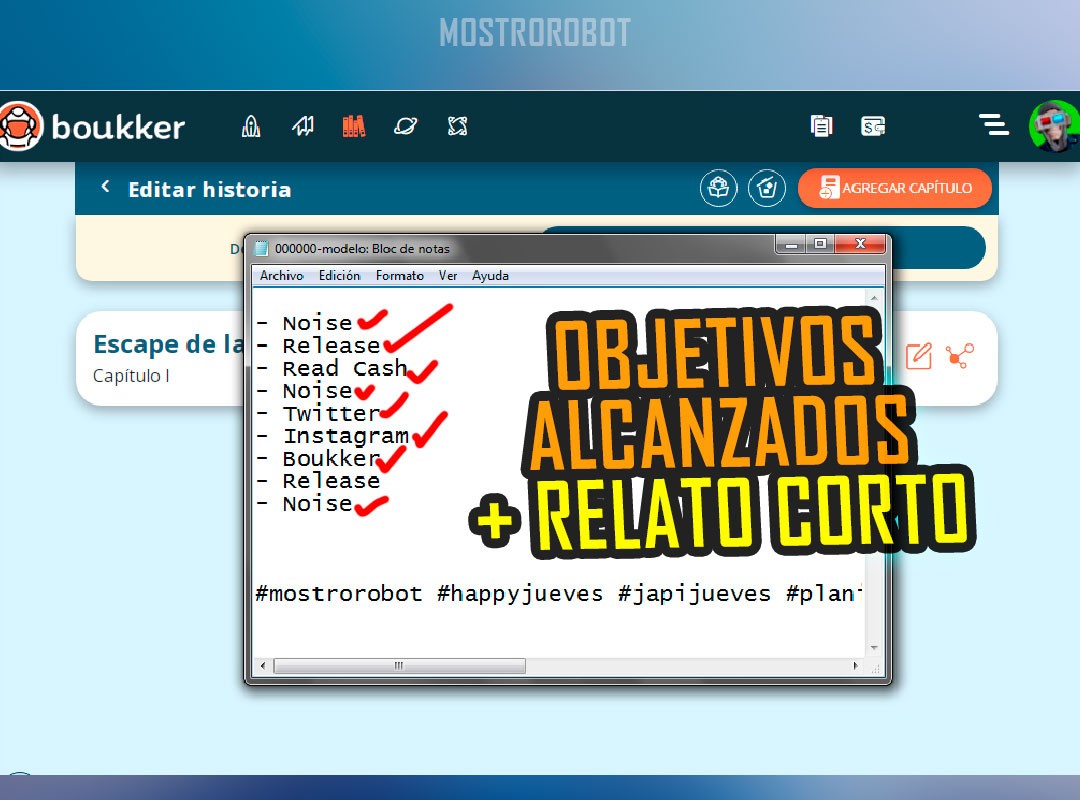
Task: Open the user profile avatar
Action: [x=1054, y=126]
